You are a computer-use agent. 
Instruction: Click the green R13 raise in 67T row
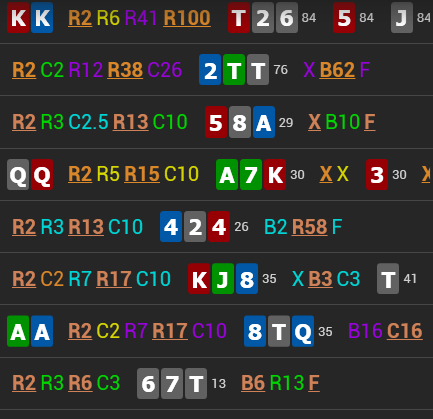click(287, 382)
